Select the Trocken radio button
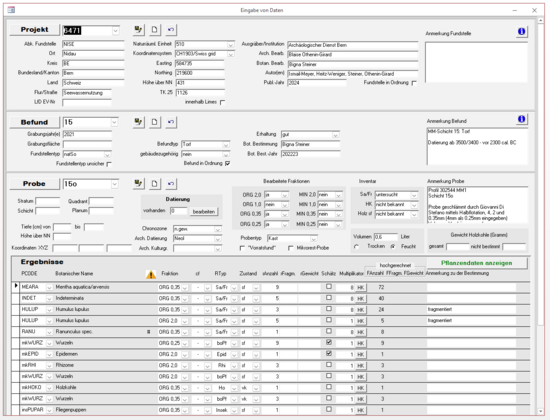This screenshot has width=550, height=420. coord(357,247)
